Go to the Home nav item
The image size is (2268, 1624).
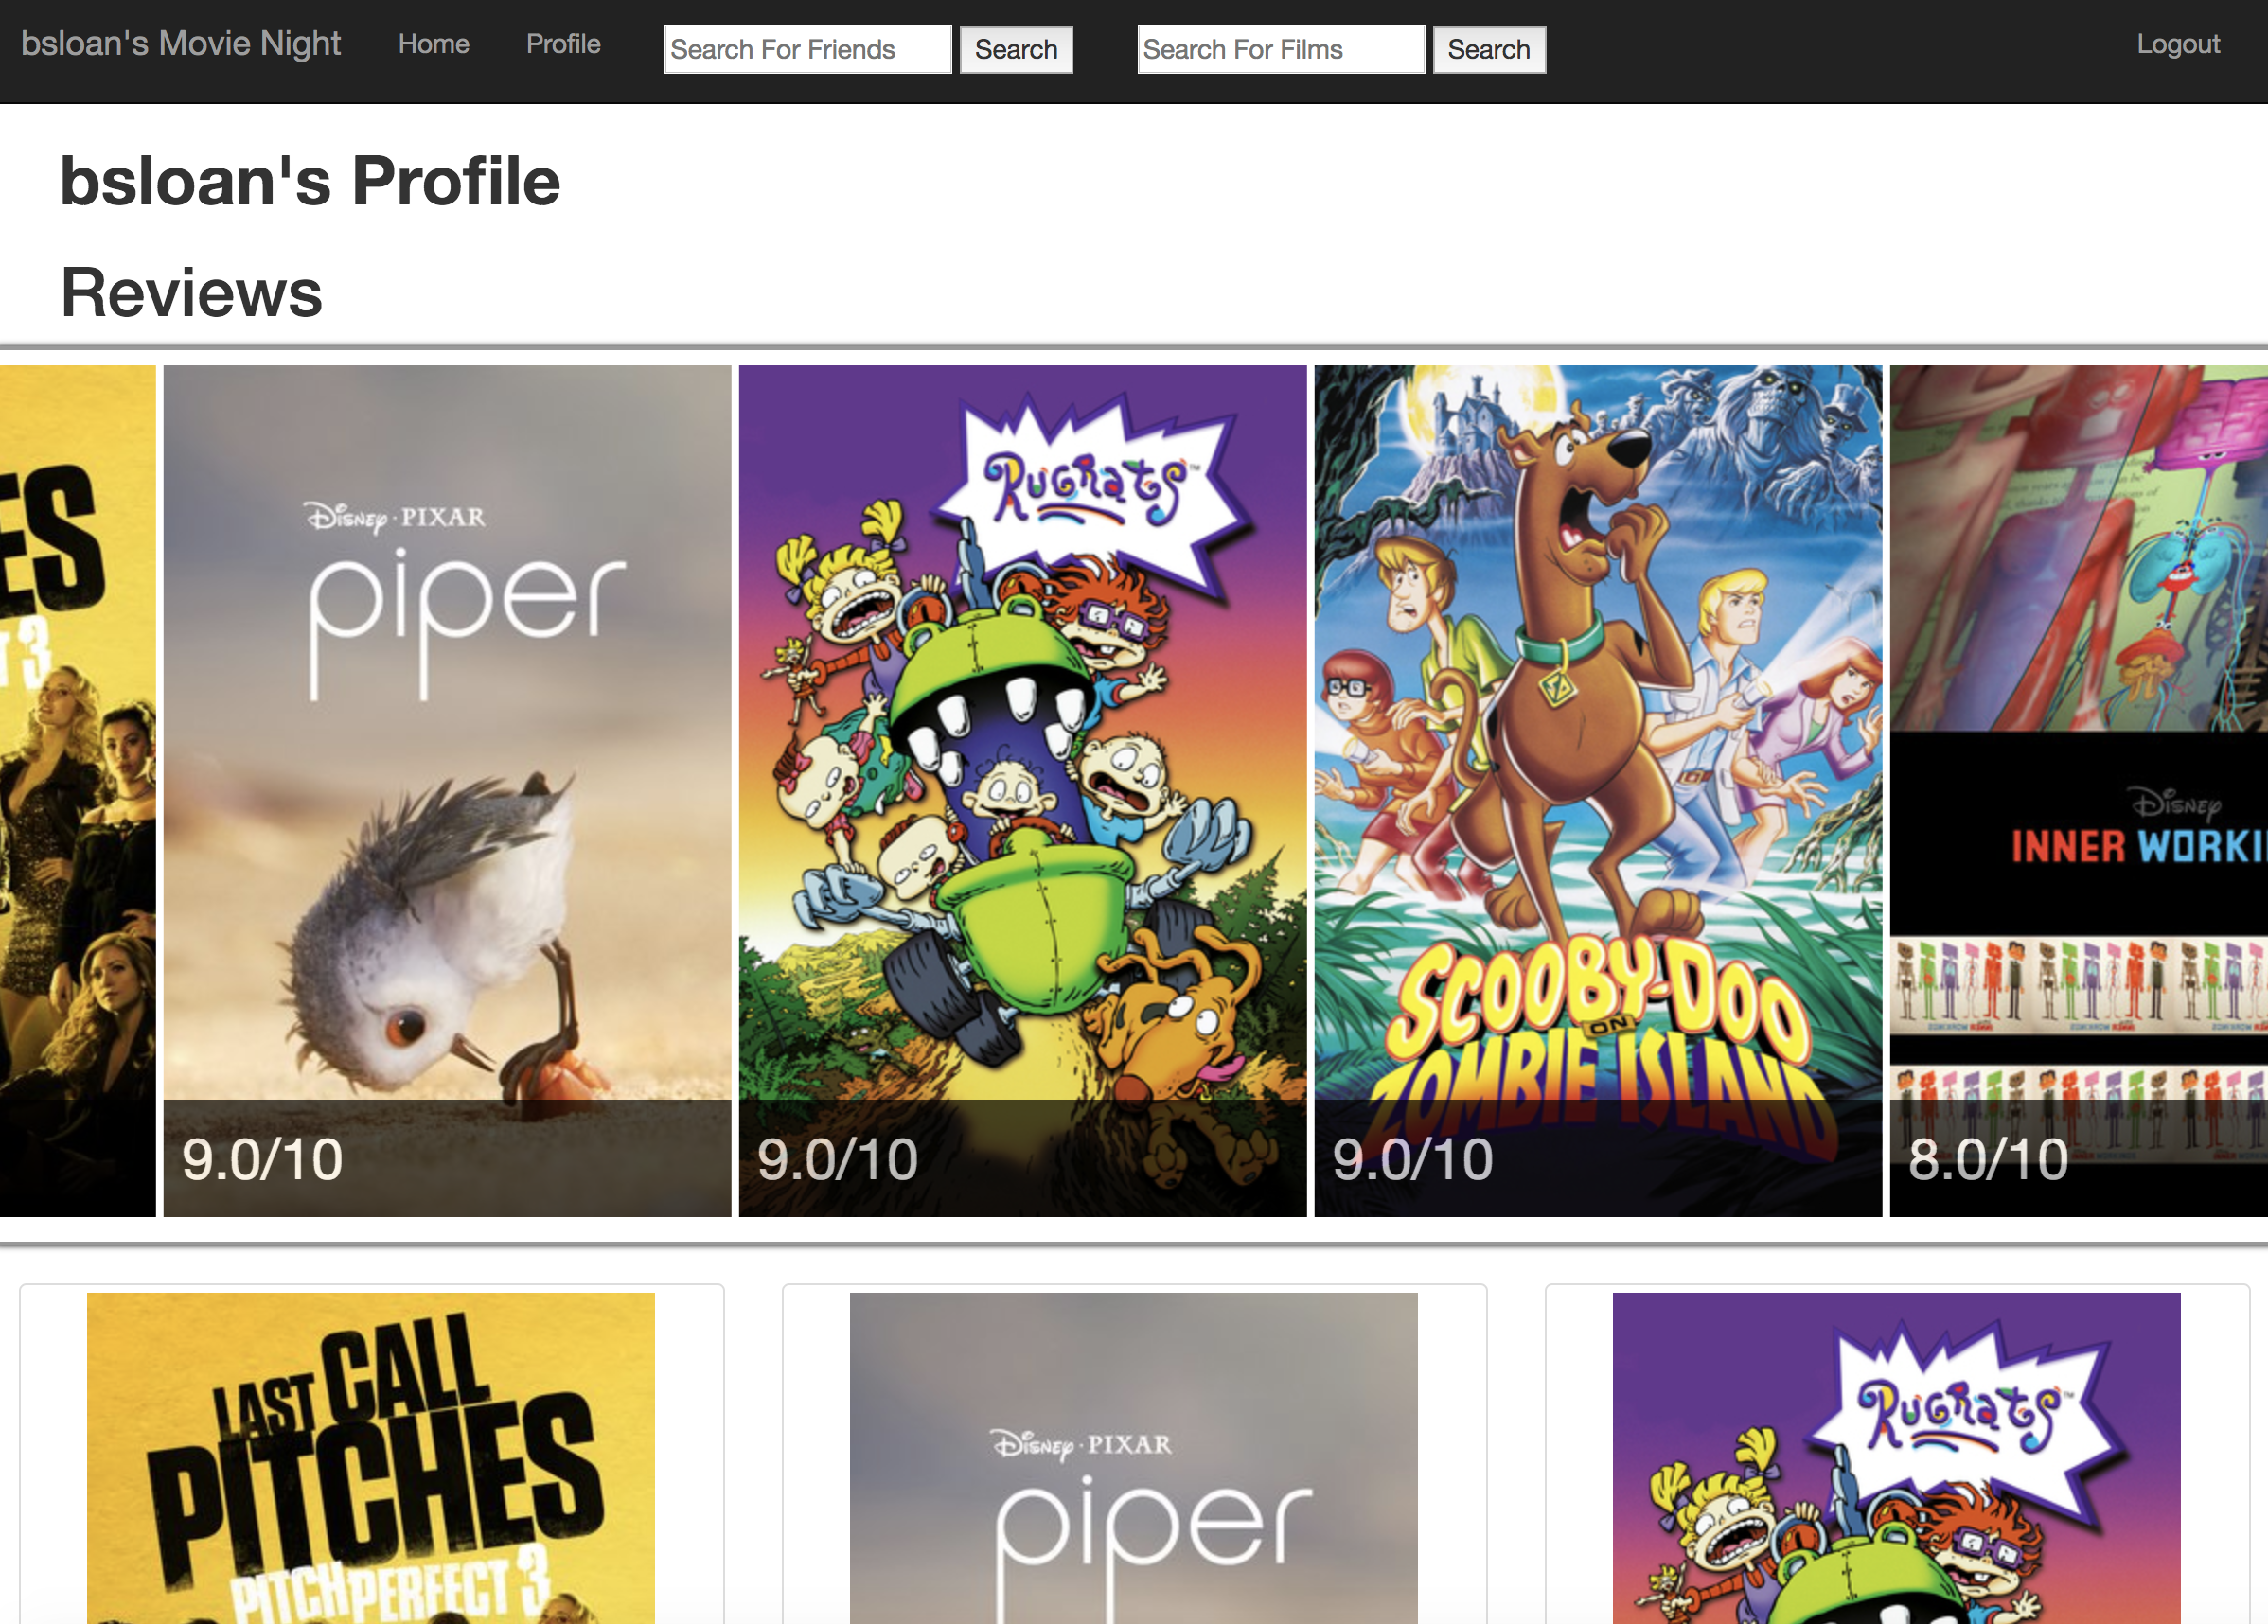(434, 44)
